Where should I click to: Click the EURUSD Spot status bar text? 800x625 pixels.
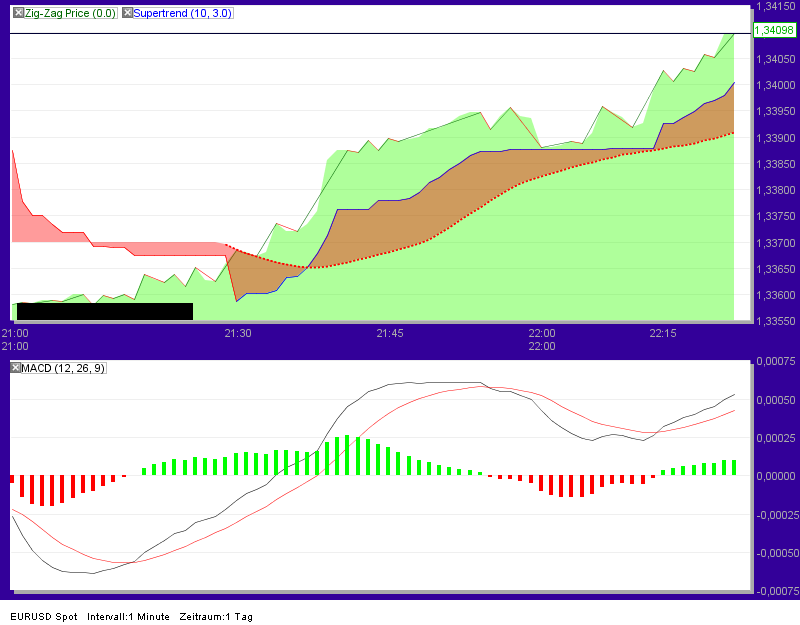pos(44,617)
